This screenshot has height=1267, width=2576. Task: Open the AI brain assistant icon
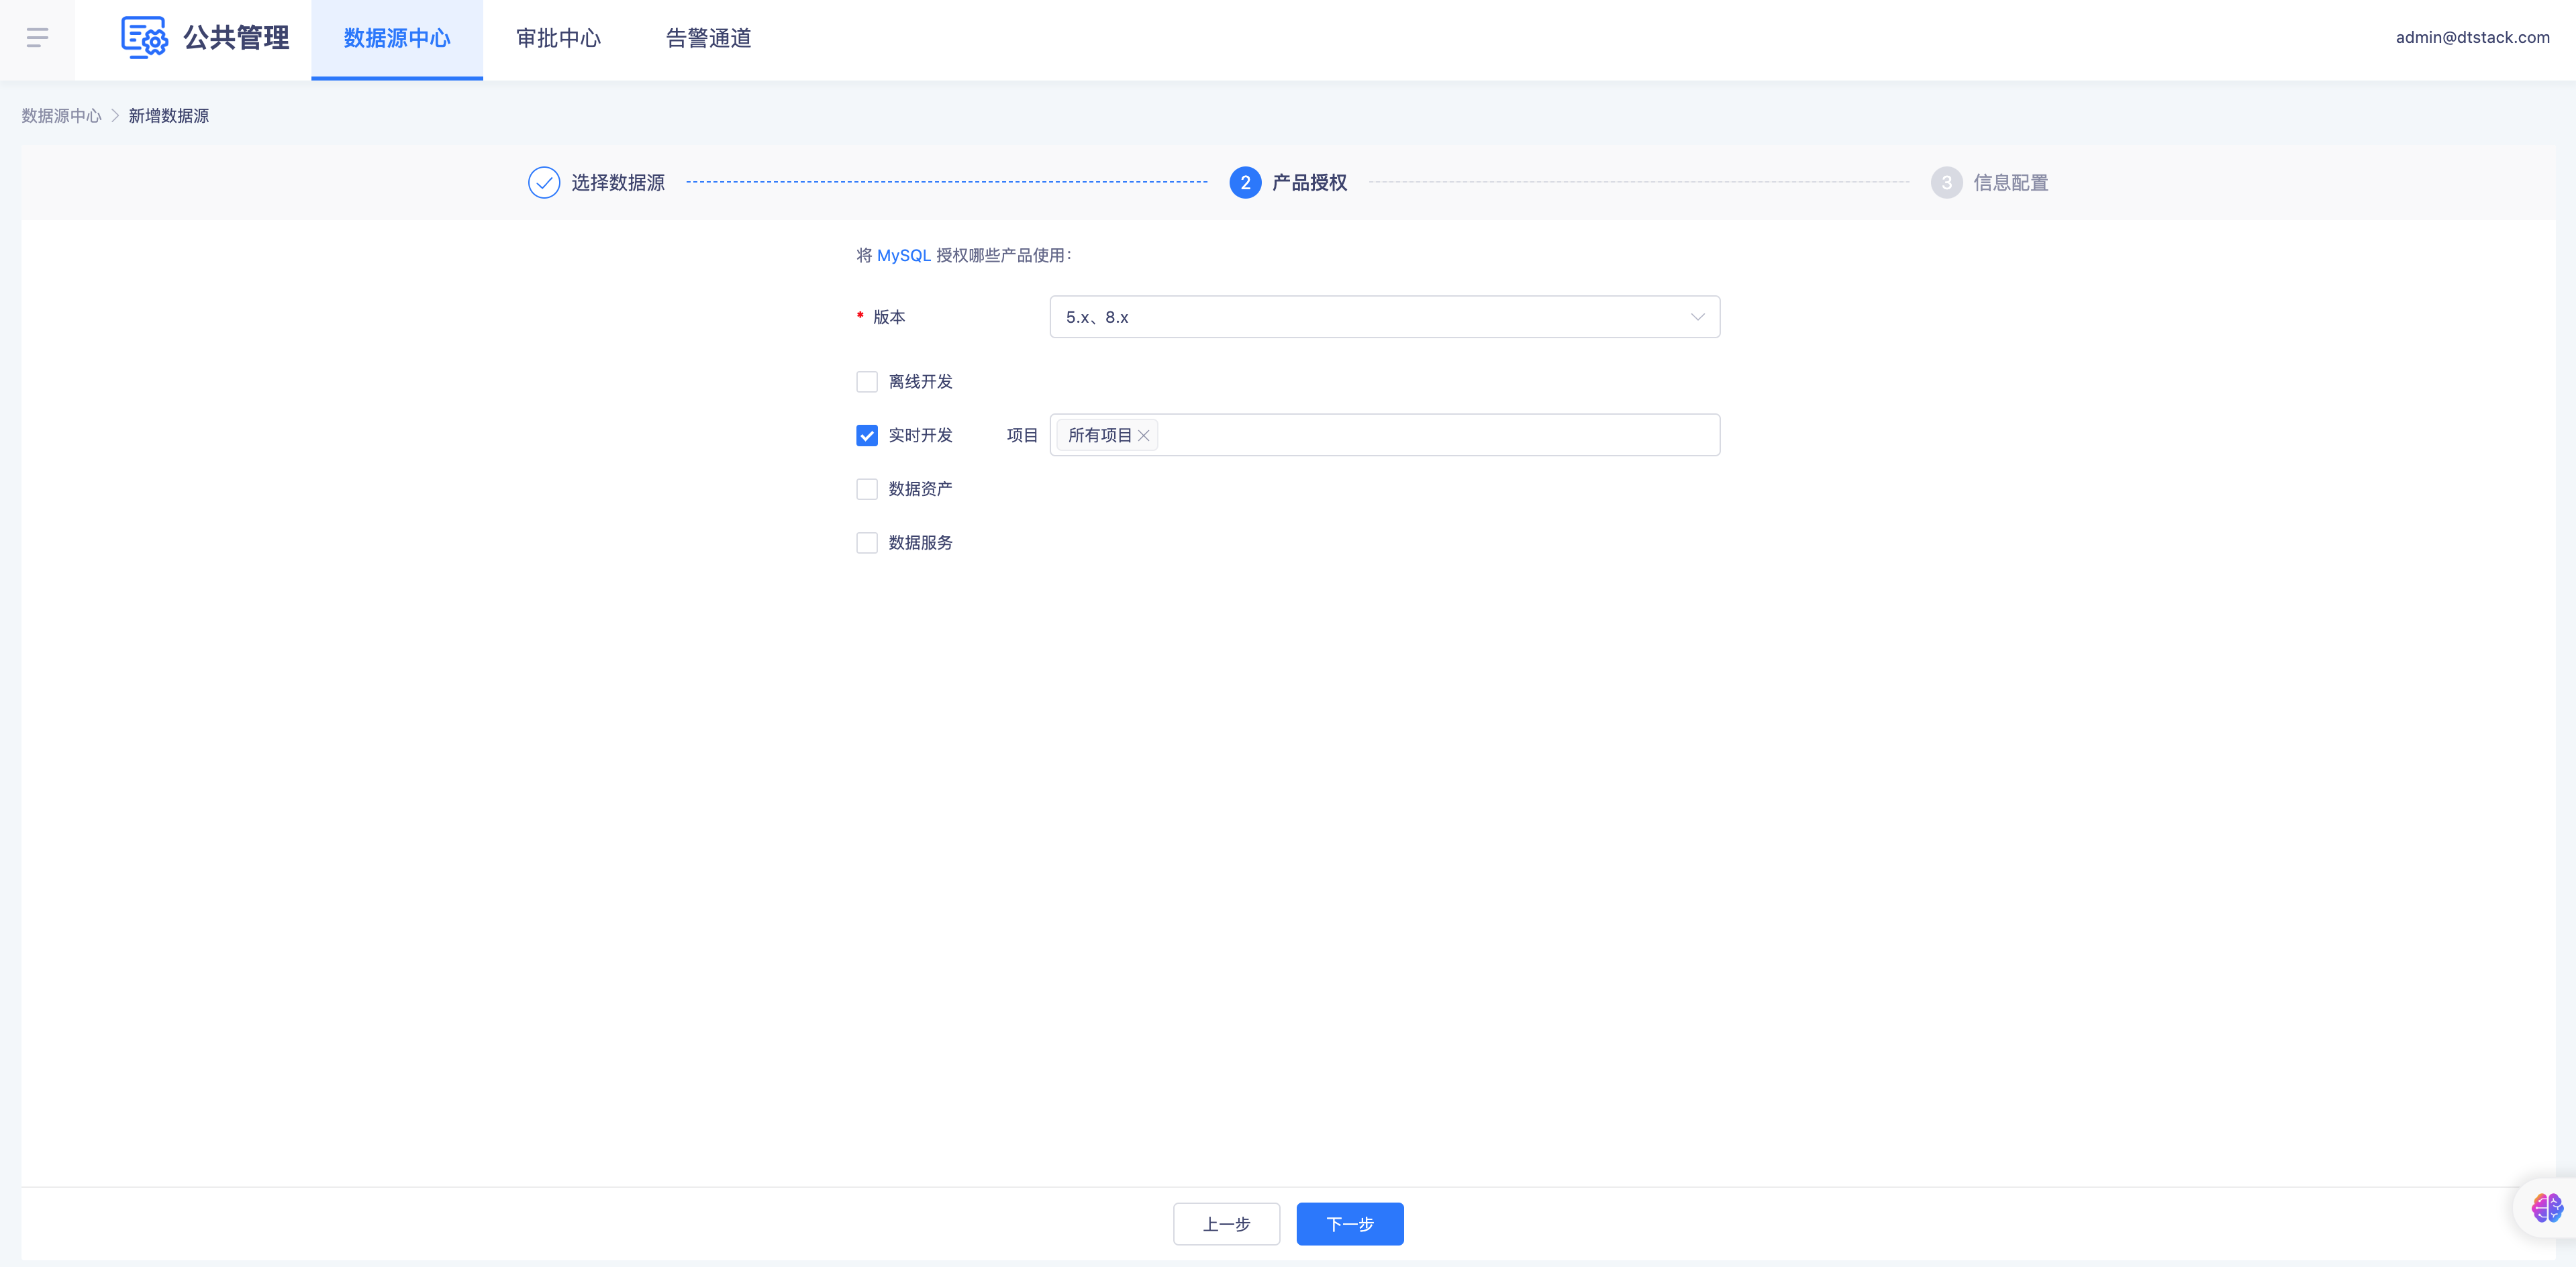(x=2546, y=1208)
